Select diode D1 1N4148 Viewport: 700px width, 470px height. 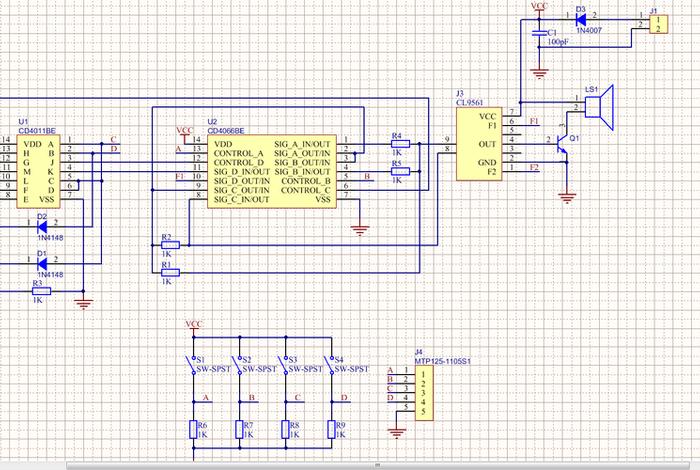(x=42, y=263)
